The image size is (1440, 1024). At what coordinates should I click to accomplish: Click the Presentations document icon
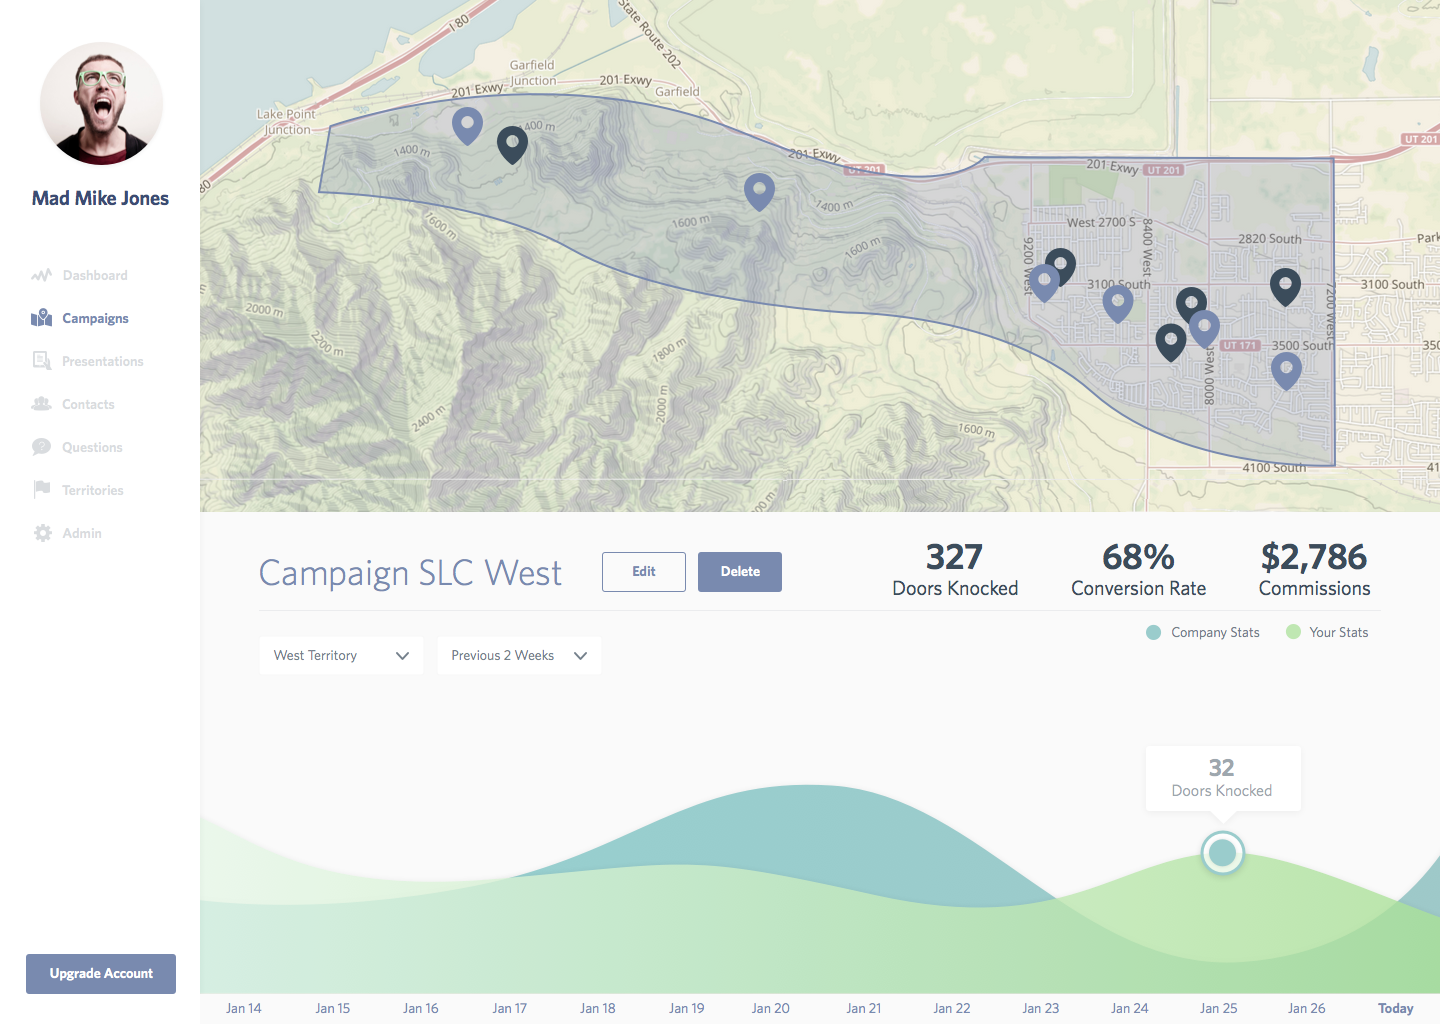pos(41,360)
